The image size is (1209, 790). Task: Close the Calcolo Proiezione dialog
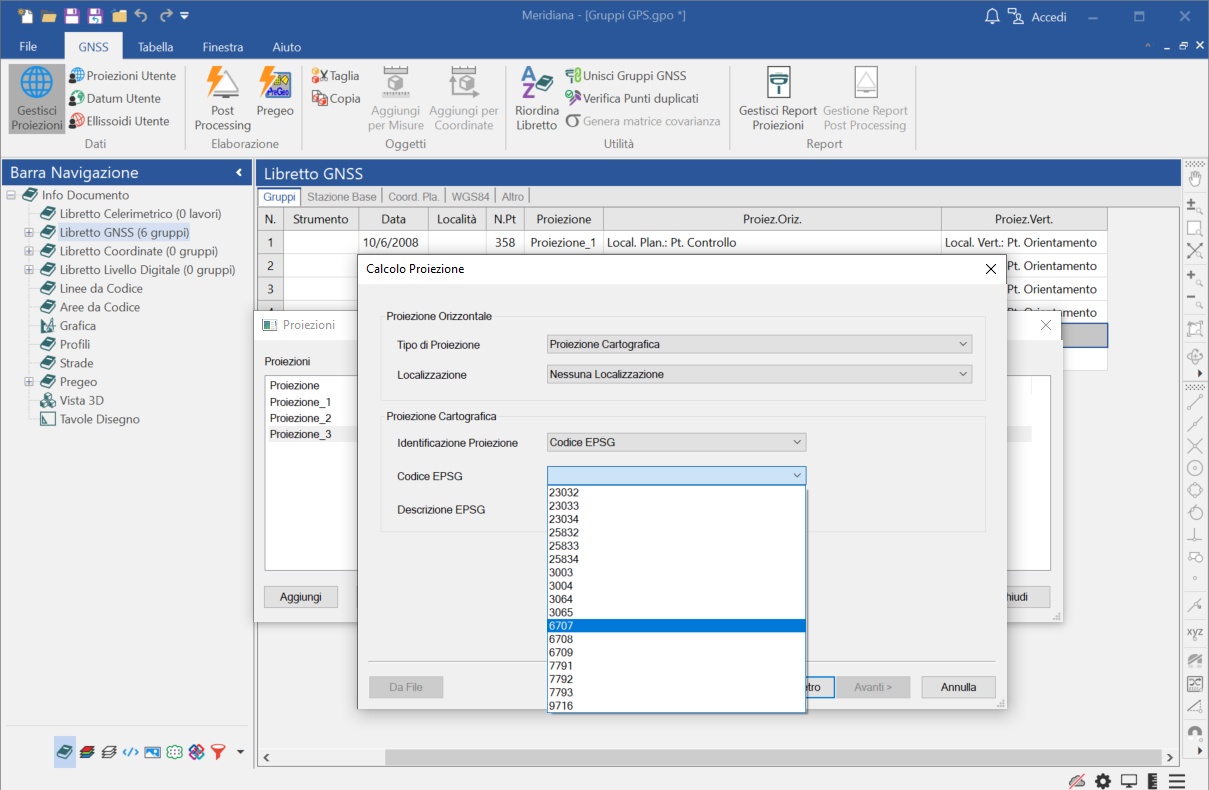click(x=991, y=269)
